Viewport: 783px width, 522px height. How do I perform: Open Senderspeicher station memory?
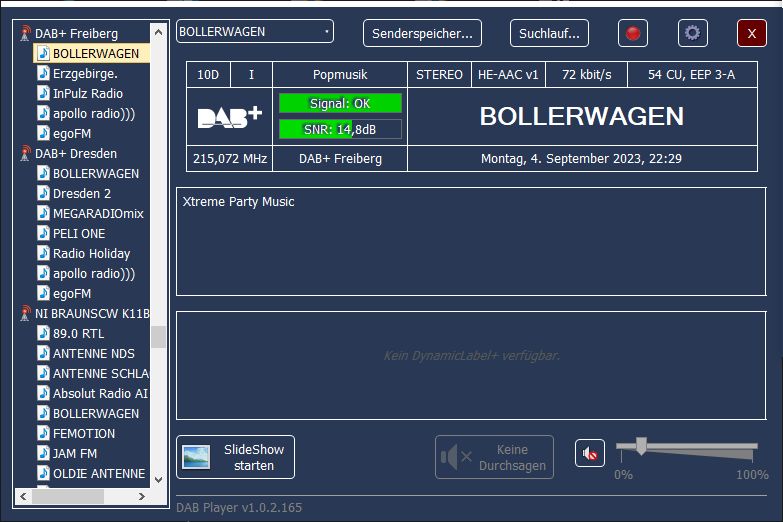click(422, 33)
